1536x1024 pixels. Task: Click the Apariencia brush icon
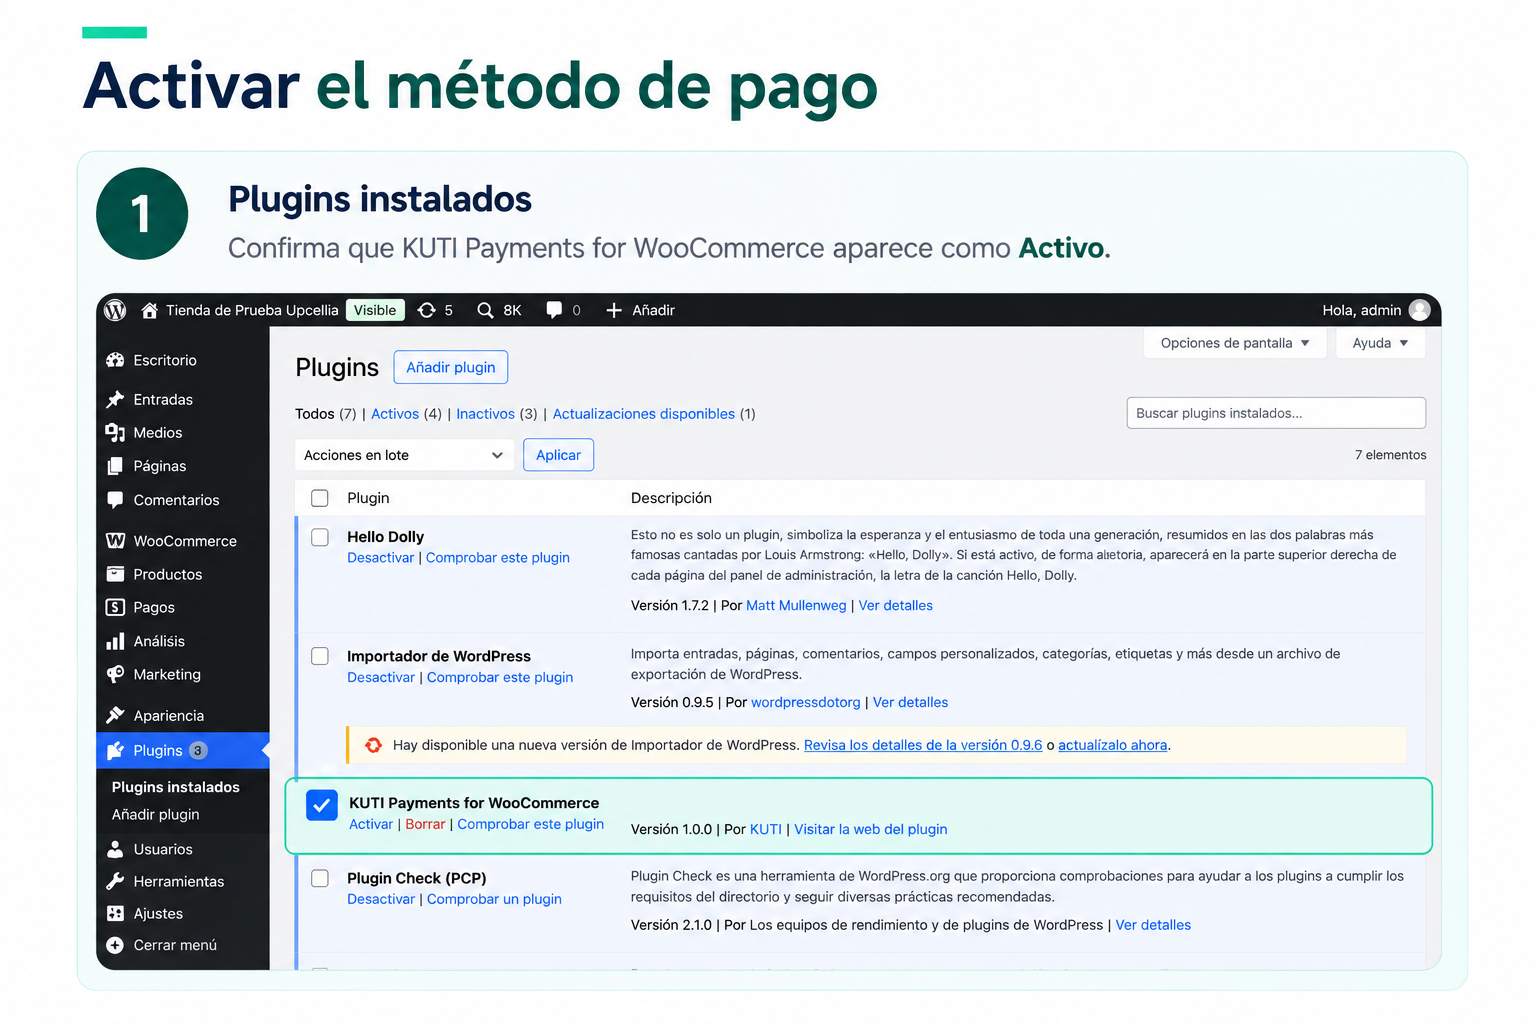[116, 715]
